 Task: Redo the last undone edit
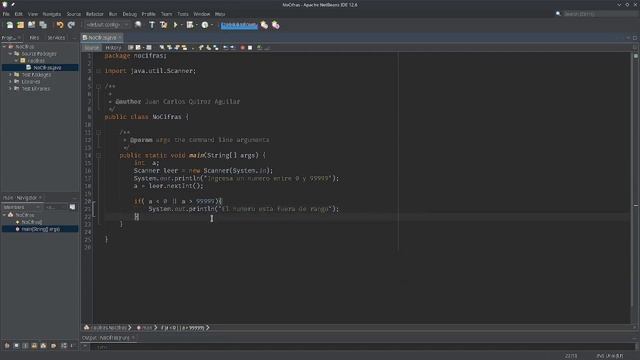[x=71, y=25]
